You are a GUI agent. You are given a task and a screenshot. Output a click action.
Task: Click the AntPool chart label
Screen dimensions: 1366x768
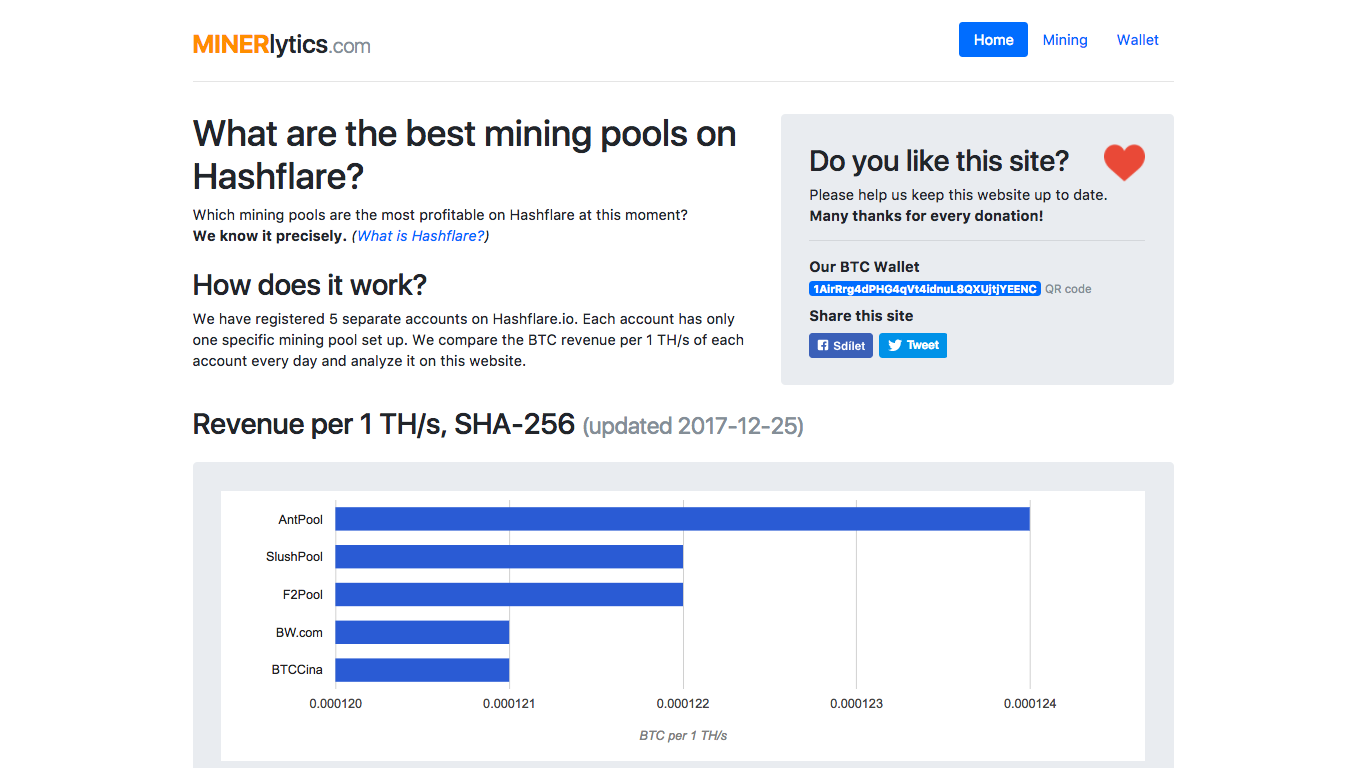click(x=301, y=519)
